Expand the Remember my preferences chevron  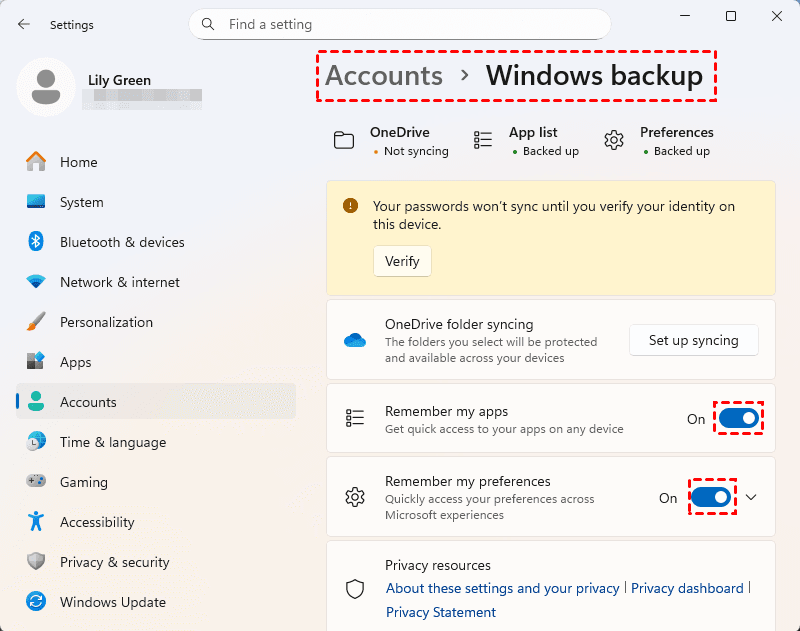pos(752,498)
